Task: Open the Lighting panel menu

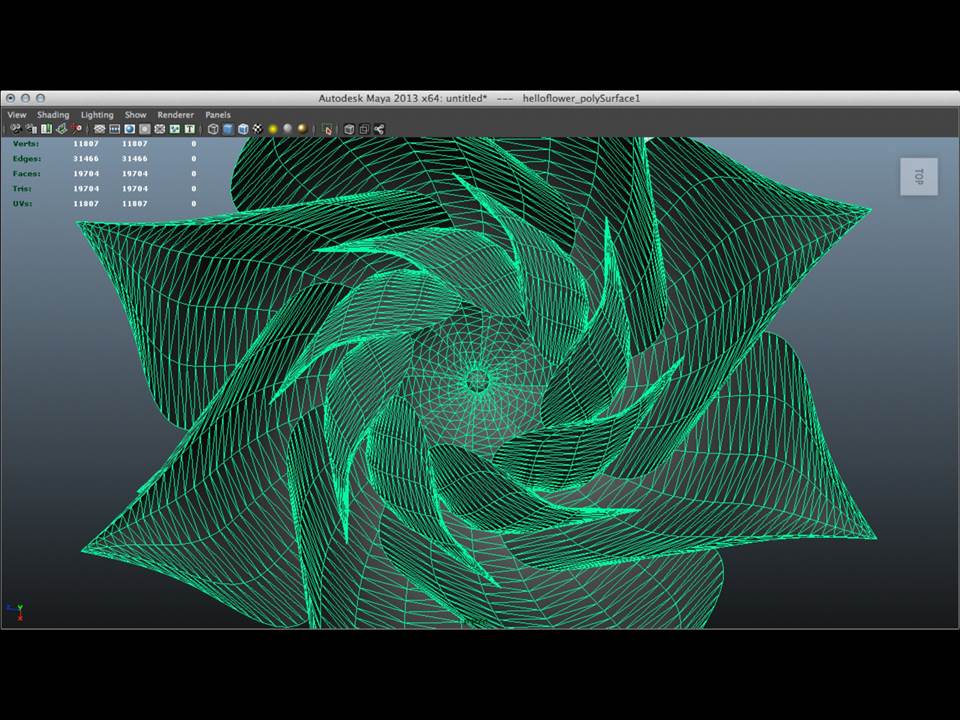Action: pyautogui.click(x=97, y=114)
